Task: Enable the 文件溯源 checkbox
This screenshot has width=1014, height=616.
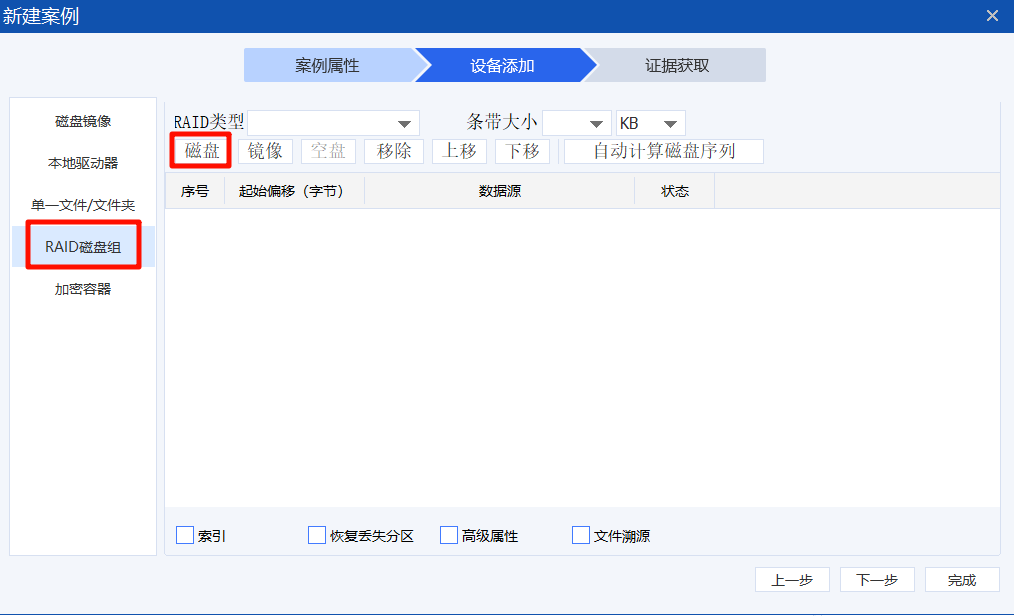Action: (x=581, y=535)
